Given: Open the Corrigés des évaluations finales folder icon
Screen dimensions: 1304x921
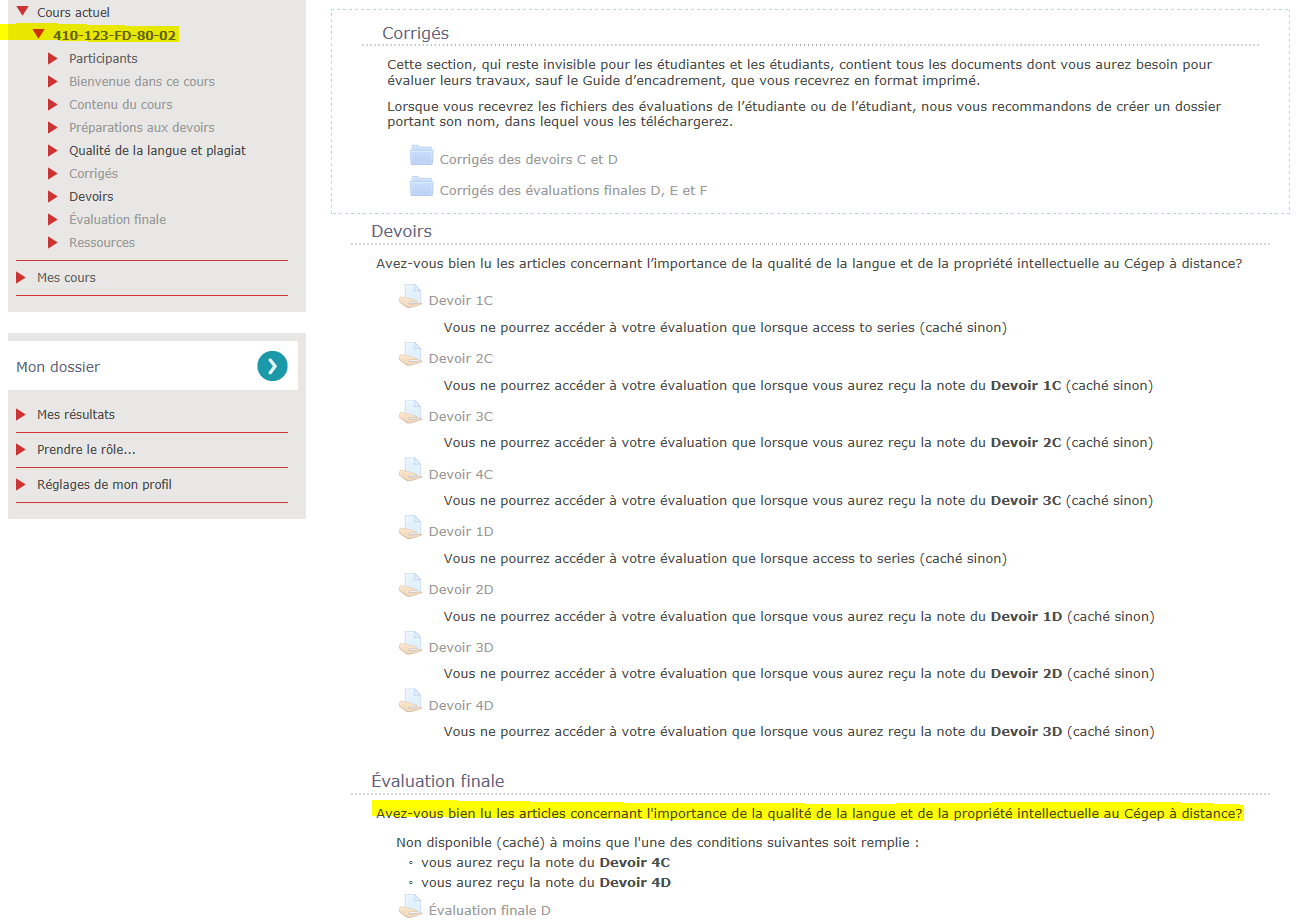Looking at the screenshot, I should [422, 187].
